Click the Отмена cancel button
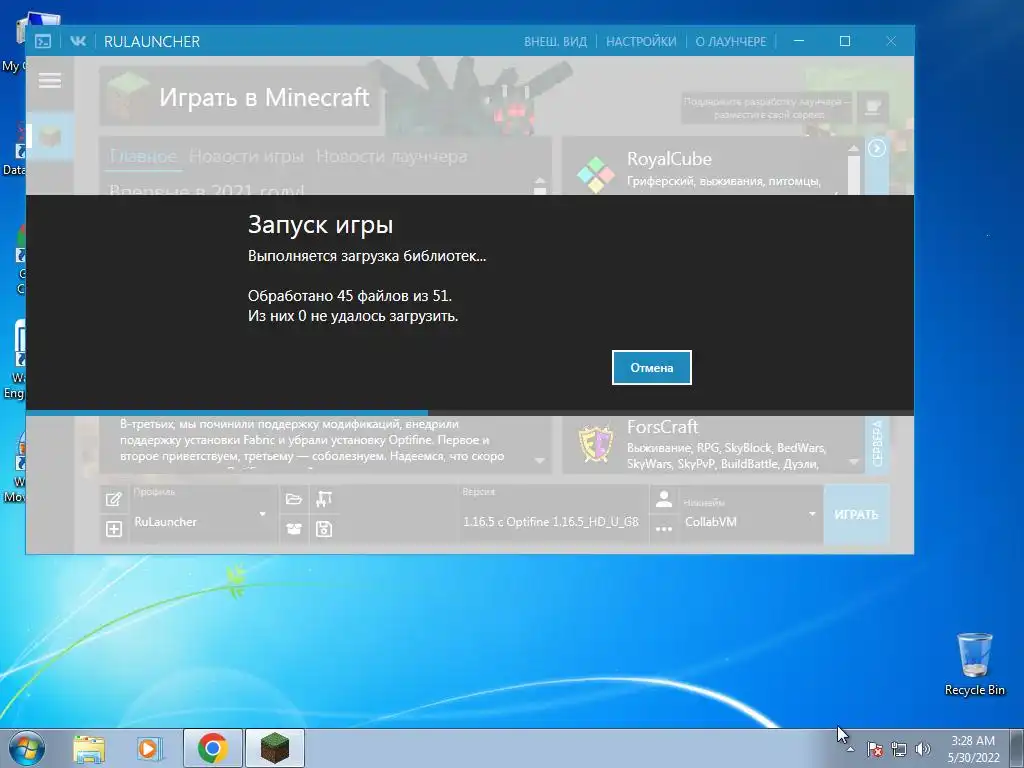The height and width of the screenshot is (768, 1024). pyautogui.click(x=652, y=368)
